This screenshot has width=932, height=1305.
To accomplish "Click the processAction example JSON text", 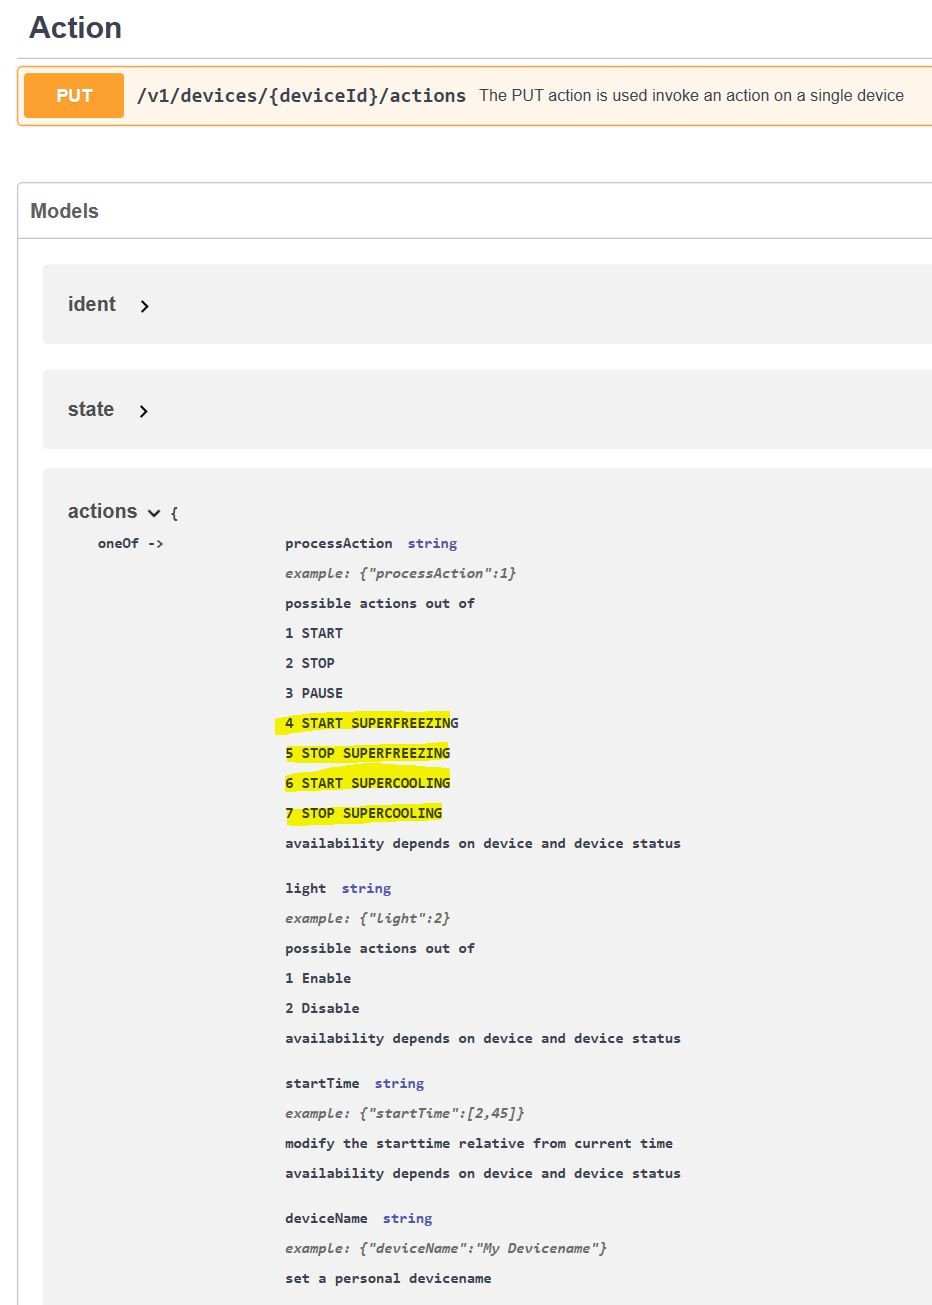I will click(400, 573).
